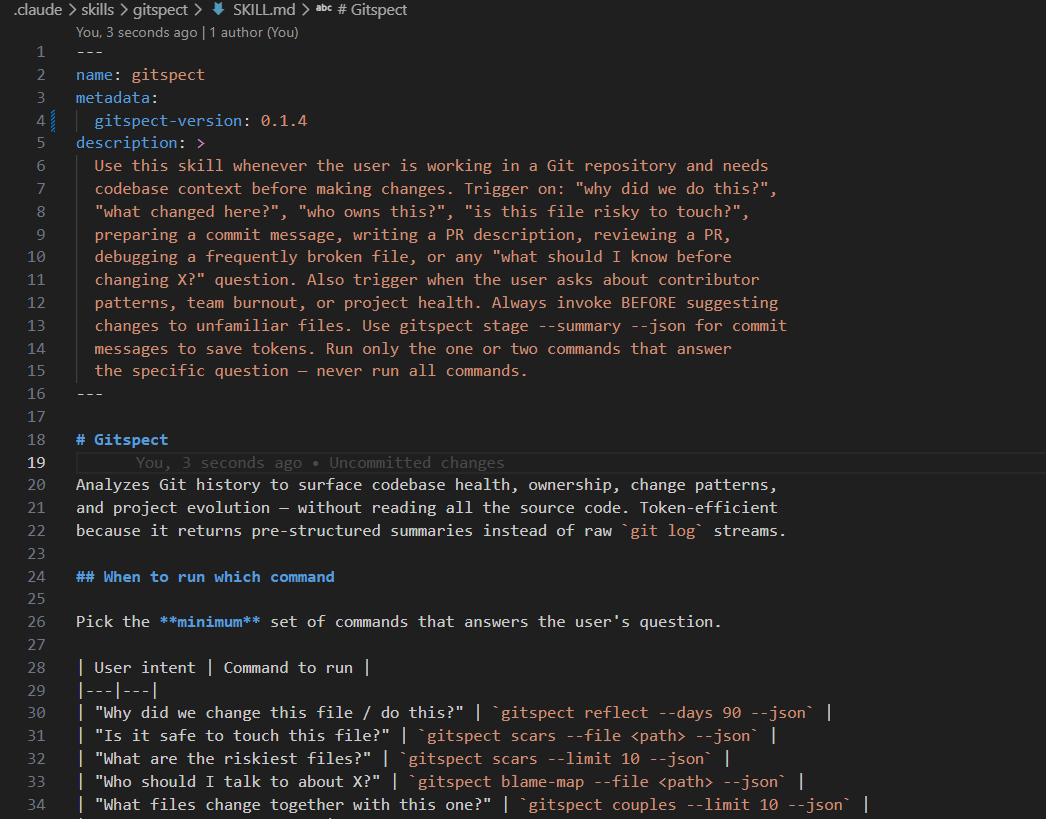Select line number 19 in the gutter

pyautogui.click(x=37, y=463)
